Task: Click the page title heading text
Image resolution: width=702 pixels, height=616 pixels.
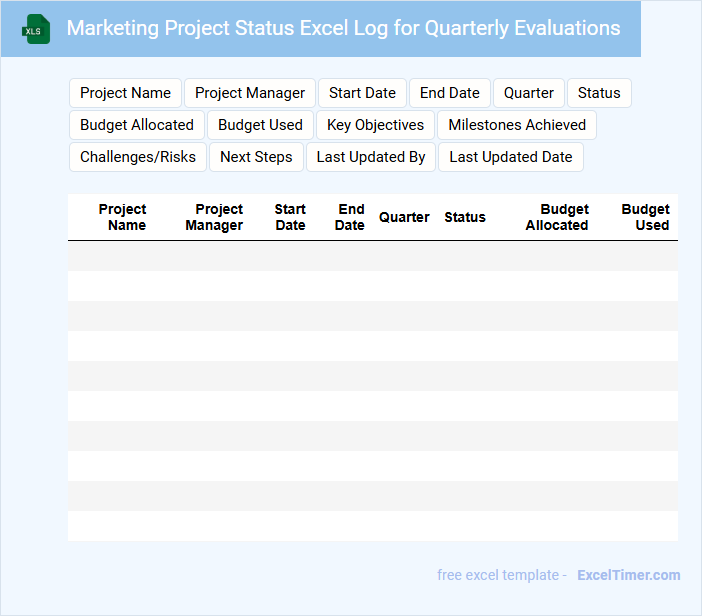Action: click(x=343, y=28)
